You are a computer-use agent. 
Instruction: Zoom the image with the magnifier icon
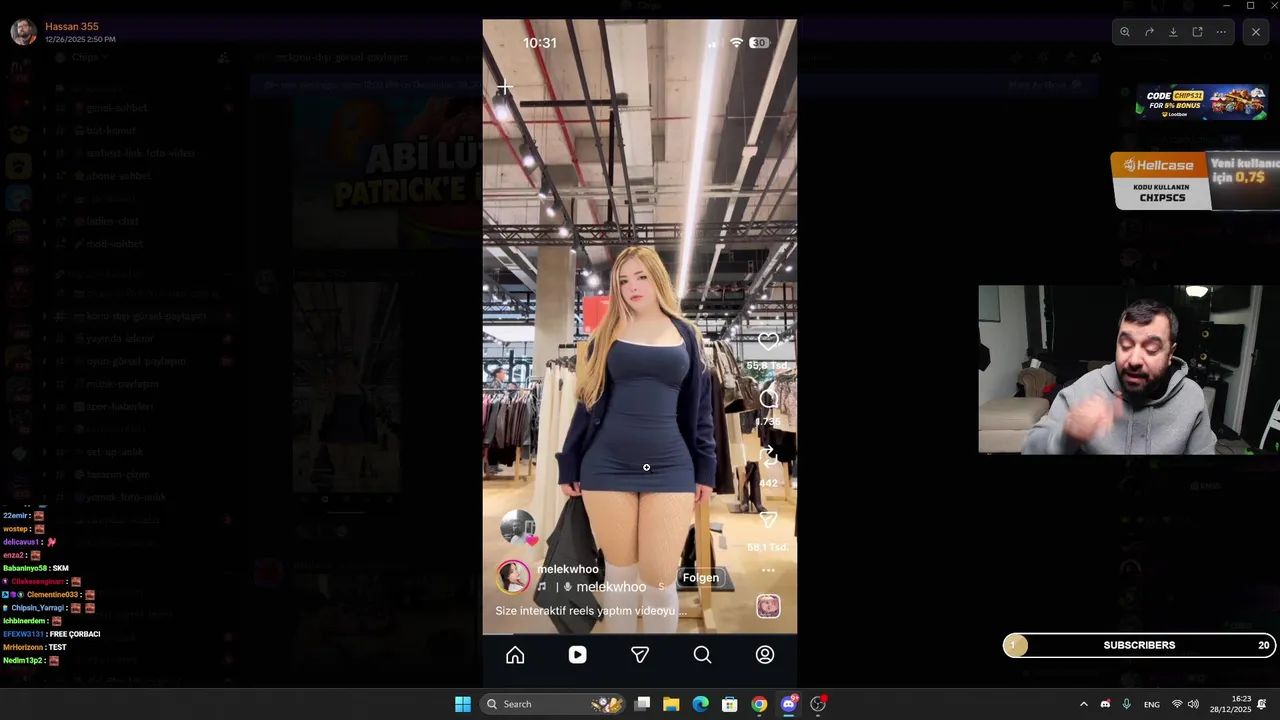[1125, 32]
